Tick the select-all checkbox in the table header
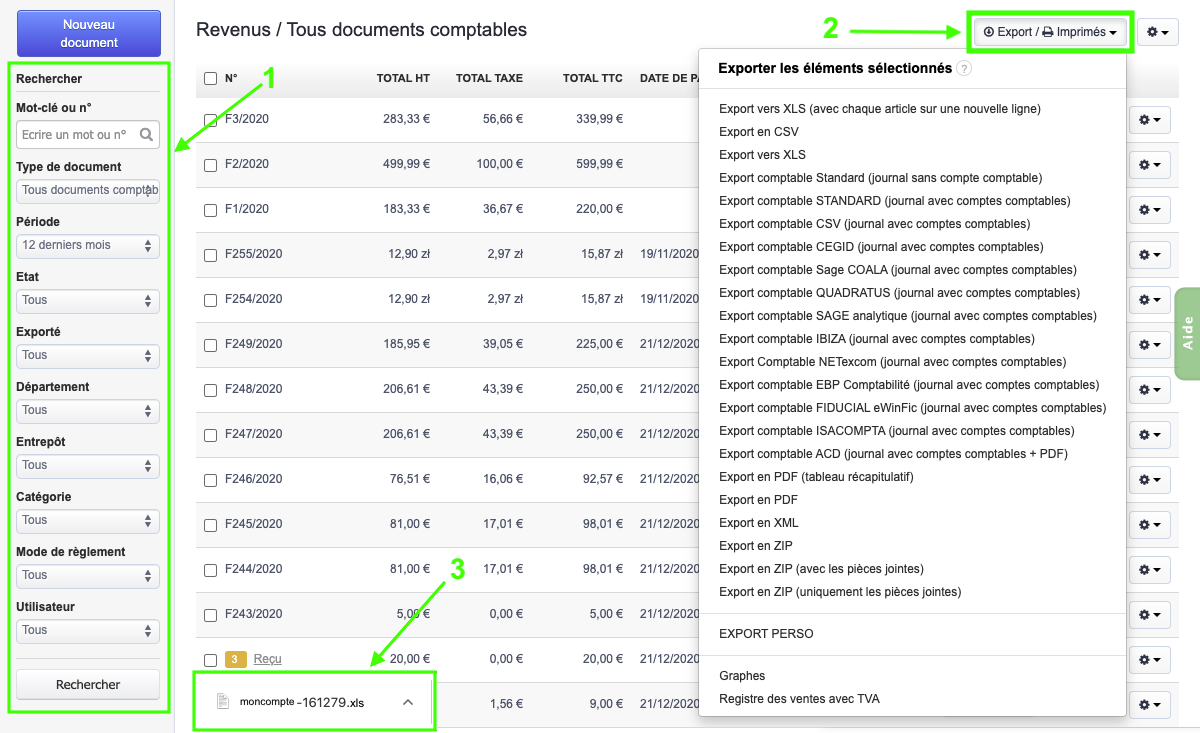The image size is (1200, 733). click(209, 77)
